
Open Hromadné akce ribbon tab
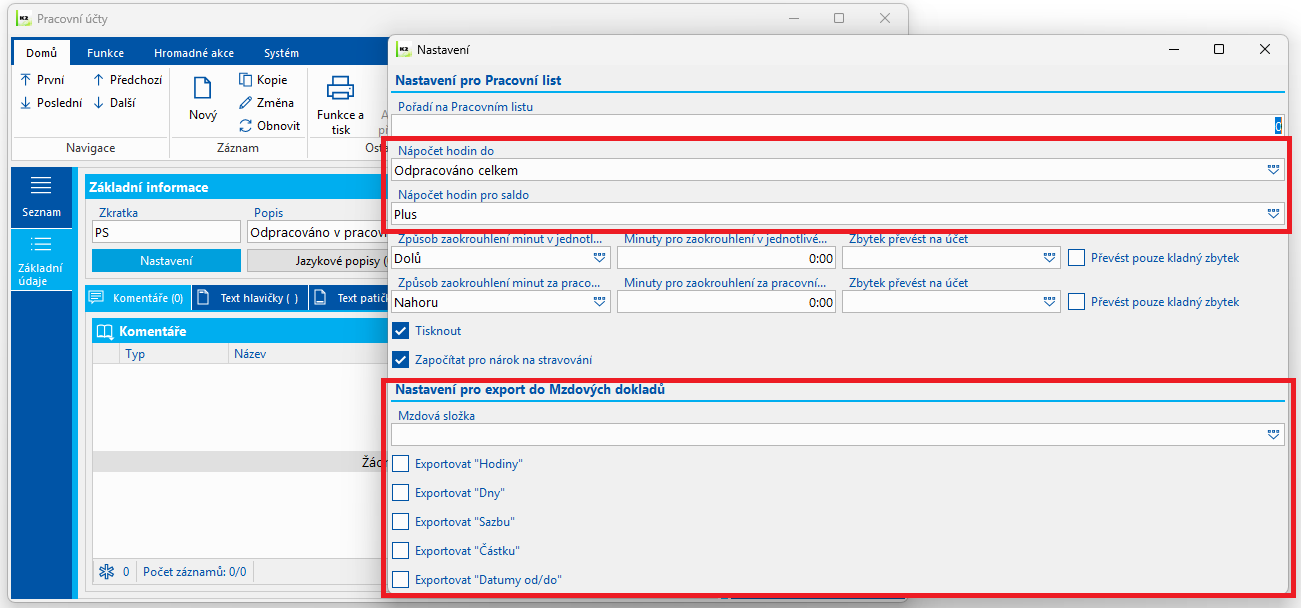pyautogui.click(x=193, y=53)
